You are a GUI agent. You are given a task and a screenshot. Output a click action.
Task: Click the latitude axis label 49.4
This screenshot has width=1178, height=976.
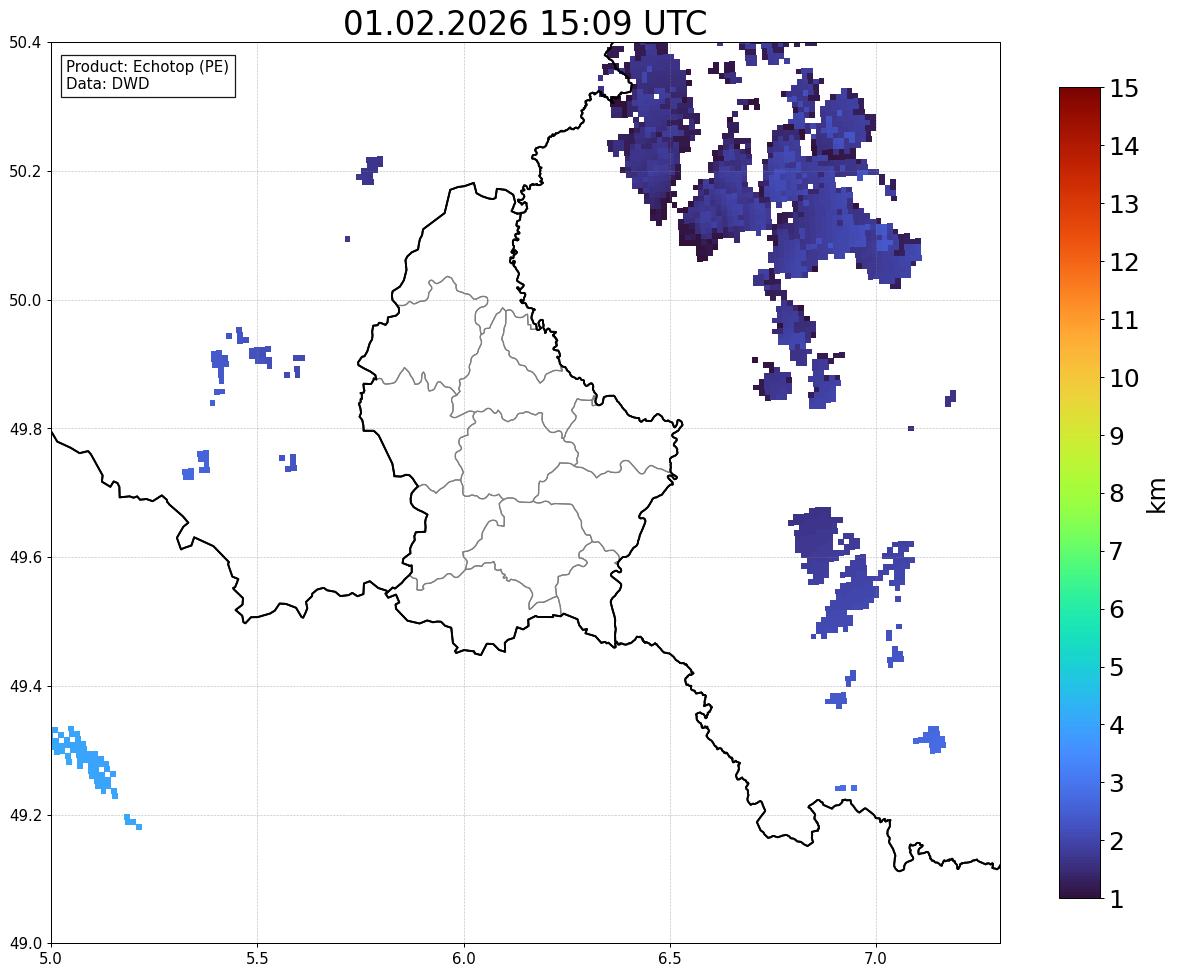coord(25,687)
